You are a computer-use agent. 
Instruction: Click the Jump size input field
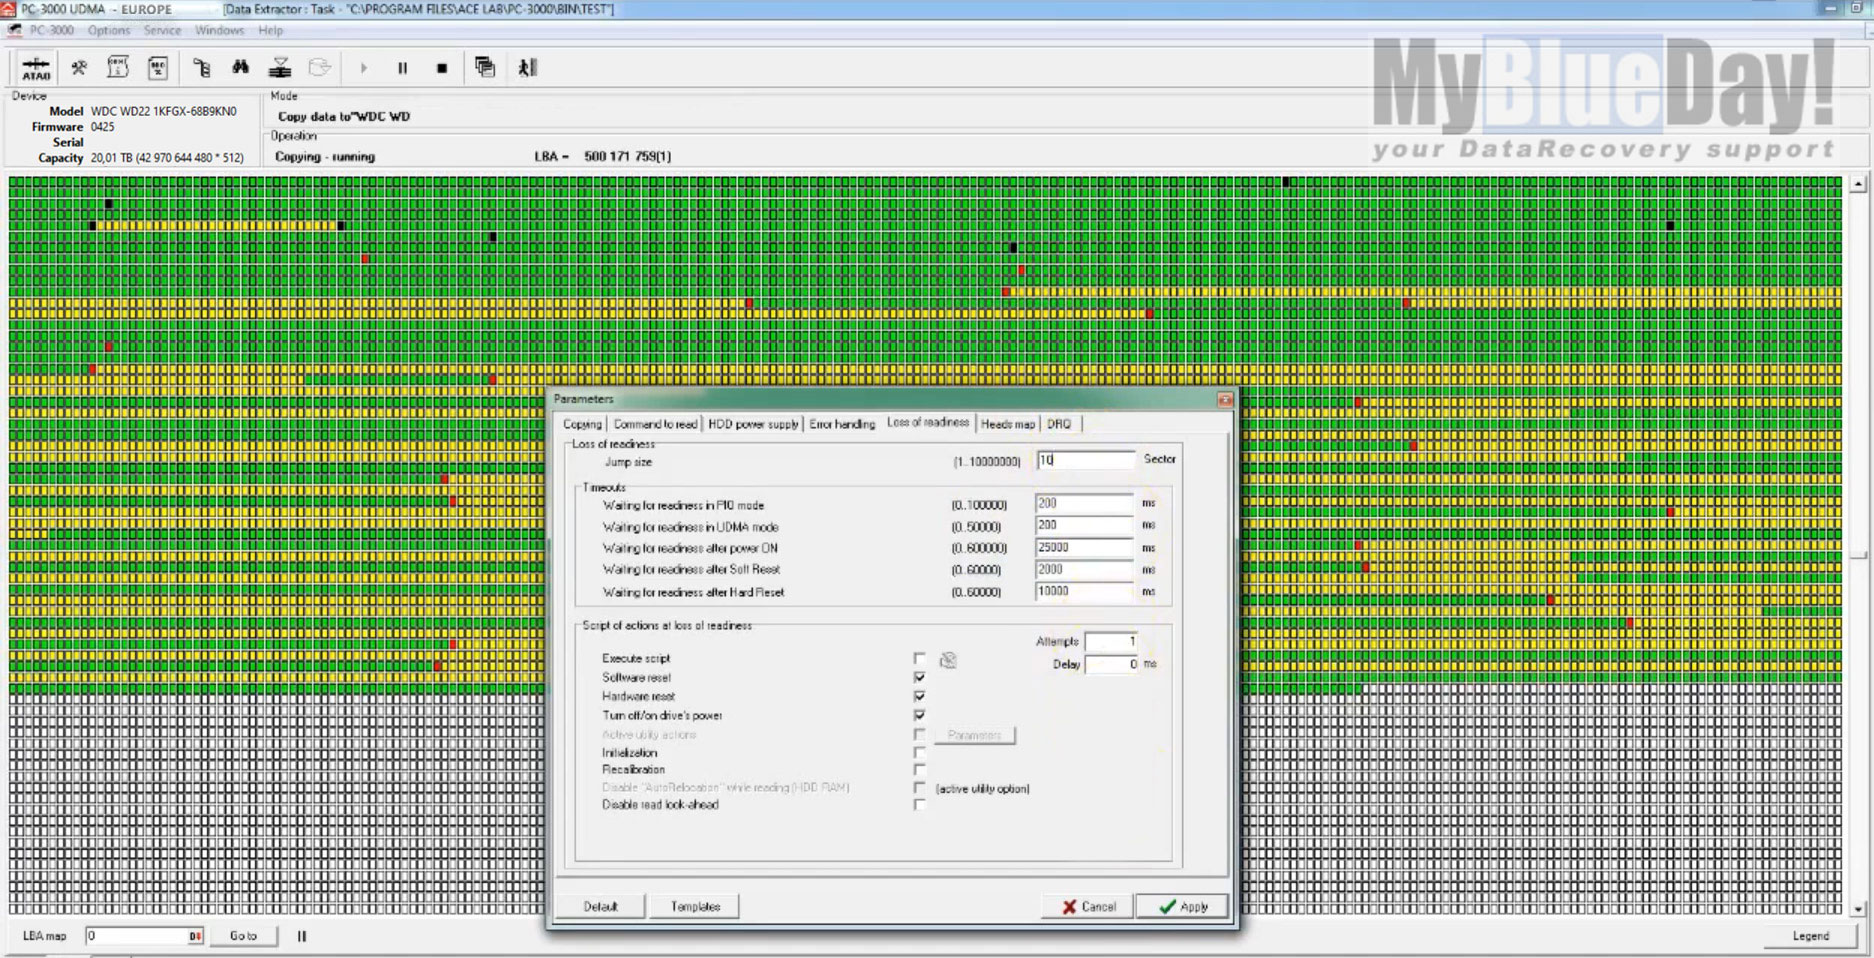pyautogui.click(x=1086, y=460)
